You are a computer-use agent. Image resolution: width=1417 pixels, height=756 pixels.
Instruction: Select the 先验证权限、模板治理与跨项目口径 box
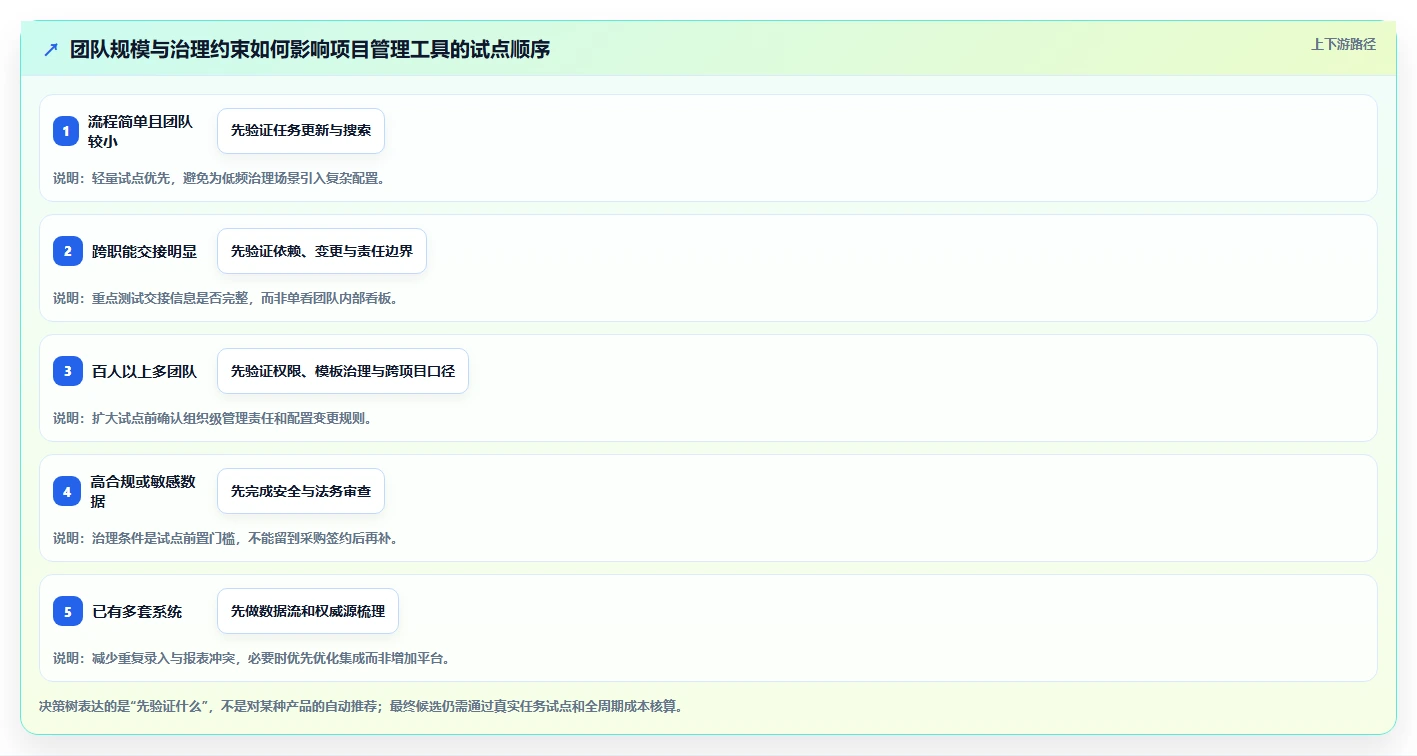[343, 371]
